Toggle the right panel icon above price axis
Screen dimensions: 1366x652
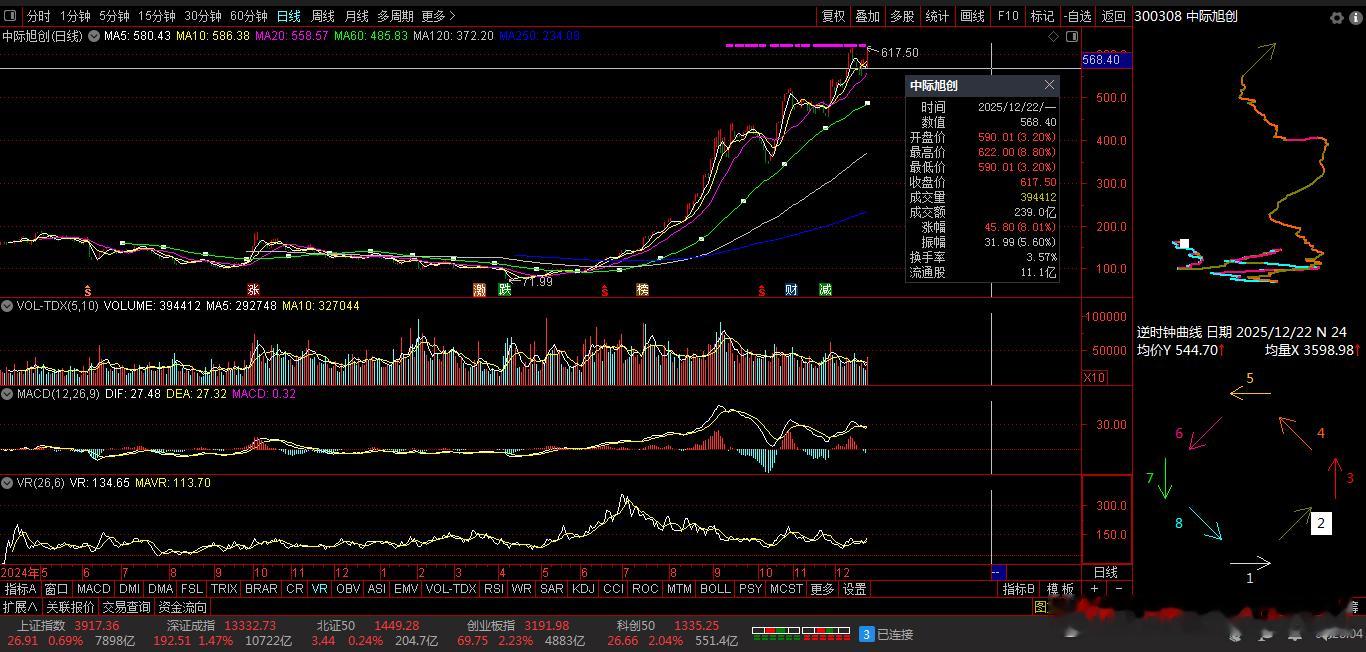coord(1072,36)
